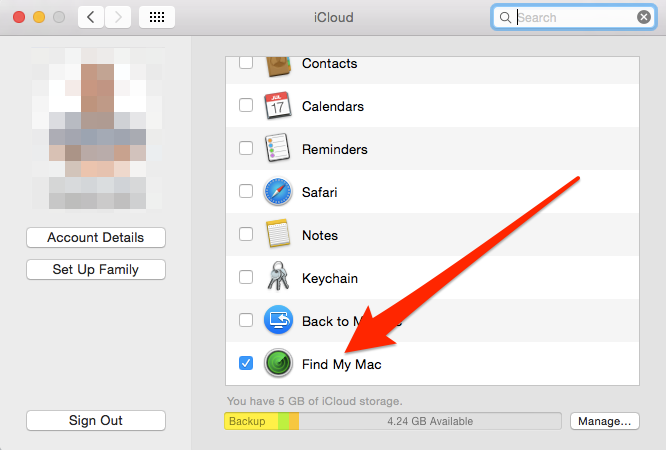Open Account Details
Viewport: 666px width, 450px height.
(96, 238)
